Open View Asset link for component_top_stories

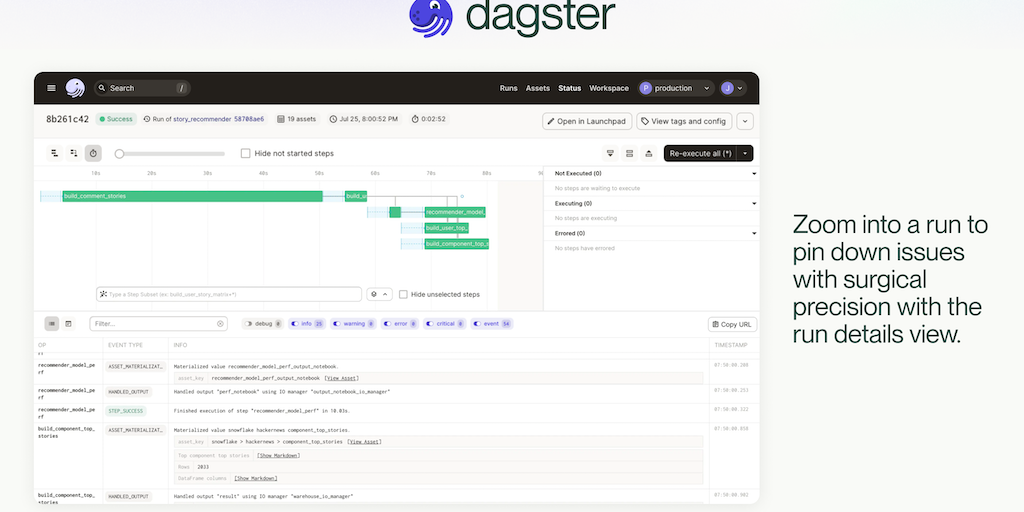pyautogui.click(x=364, y=442)
